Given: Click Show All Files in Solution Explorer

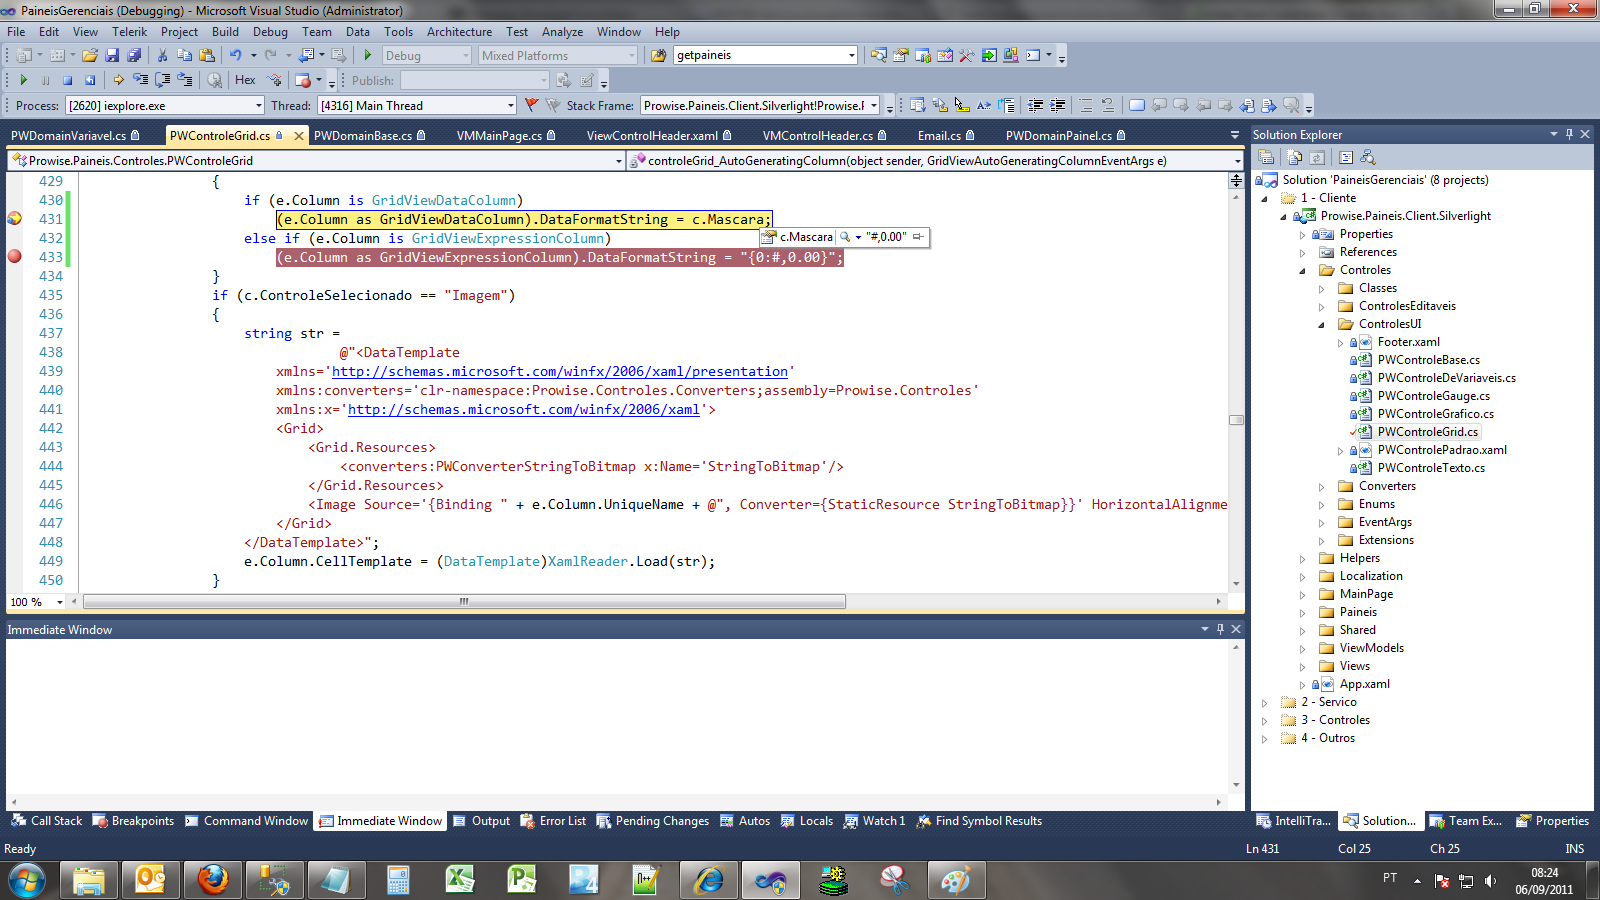Looking at the screenshot, I should coord(1295,157).
